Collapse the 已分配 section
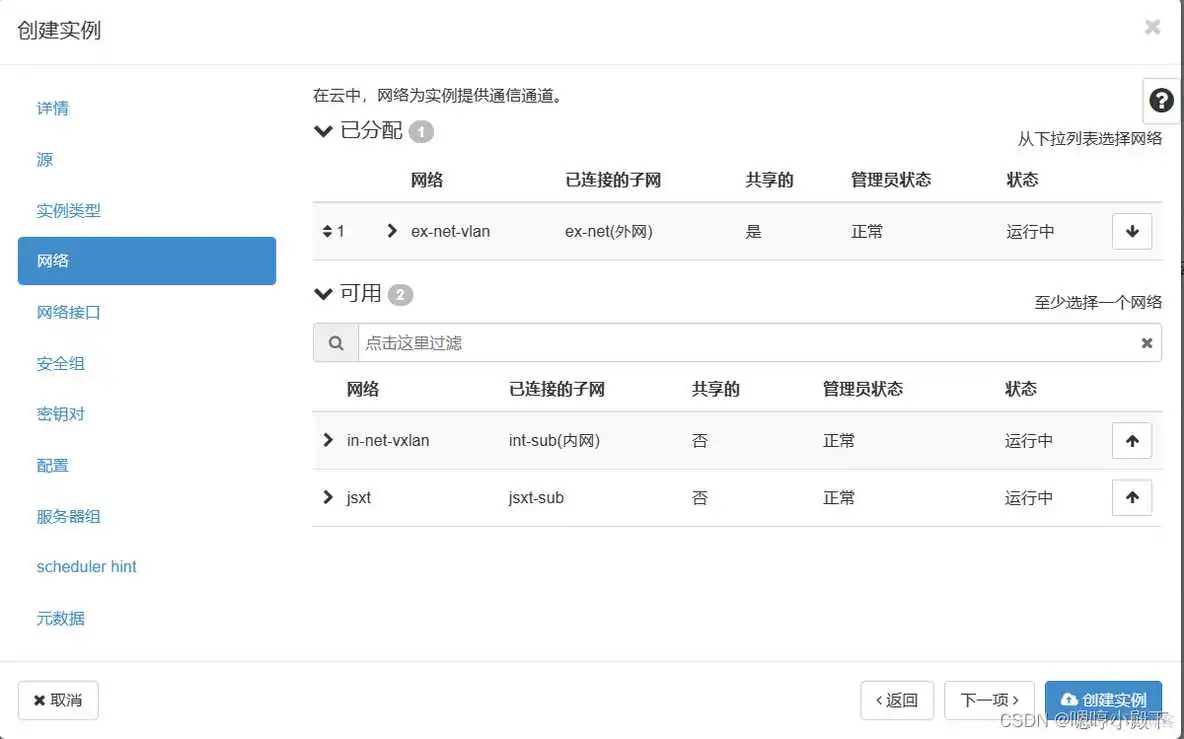 (x=323, y=130)
